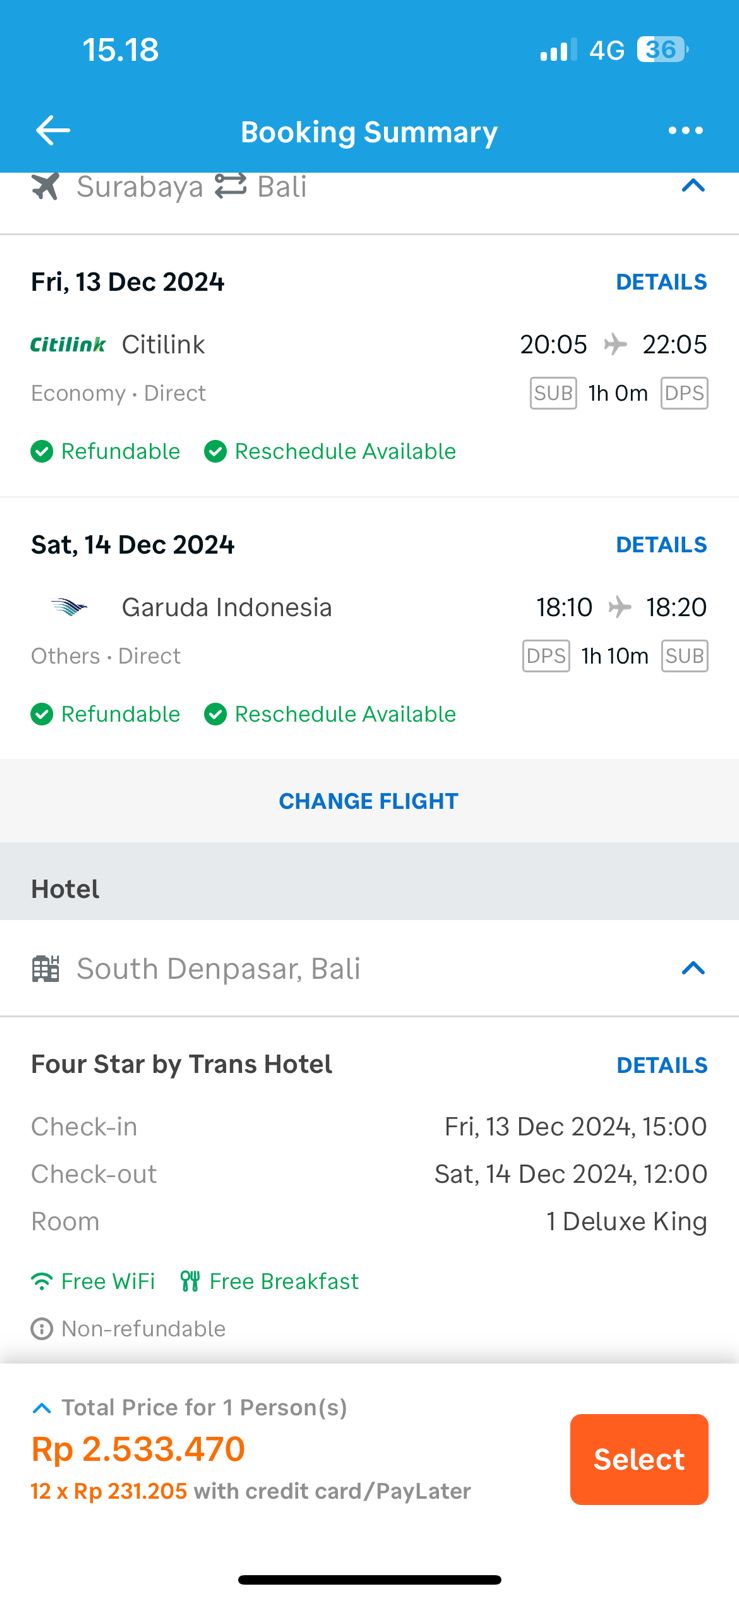Tap Garuda's Reschedule Available badge
Screen dimensions: 739x1600
click(x=330, y=714)
